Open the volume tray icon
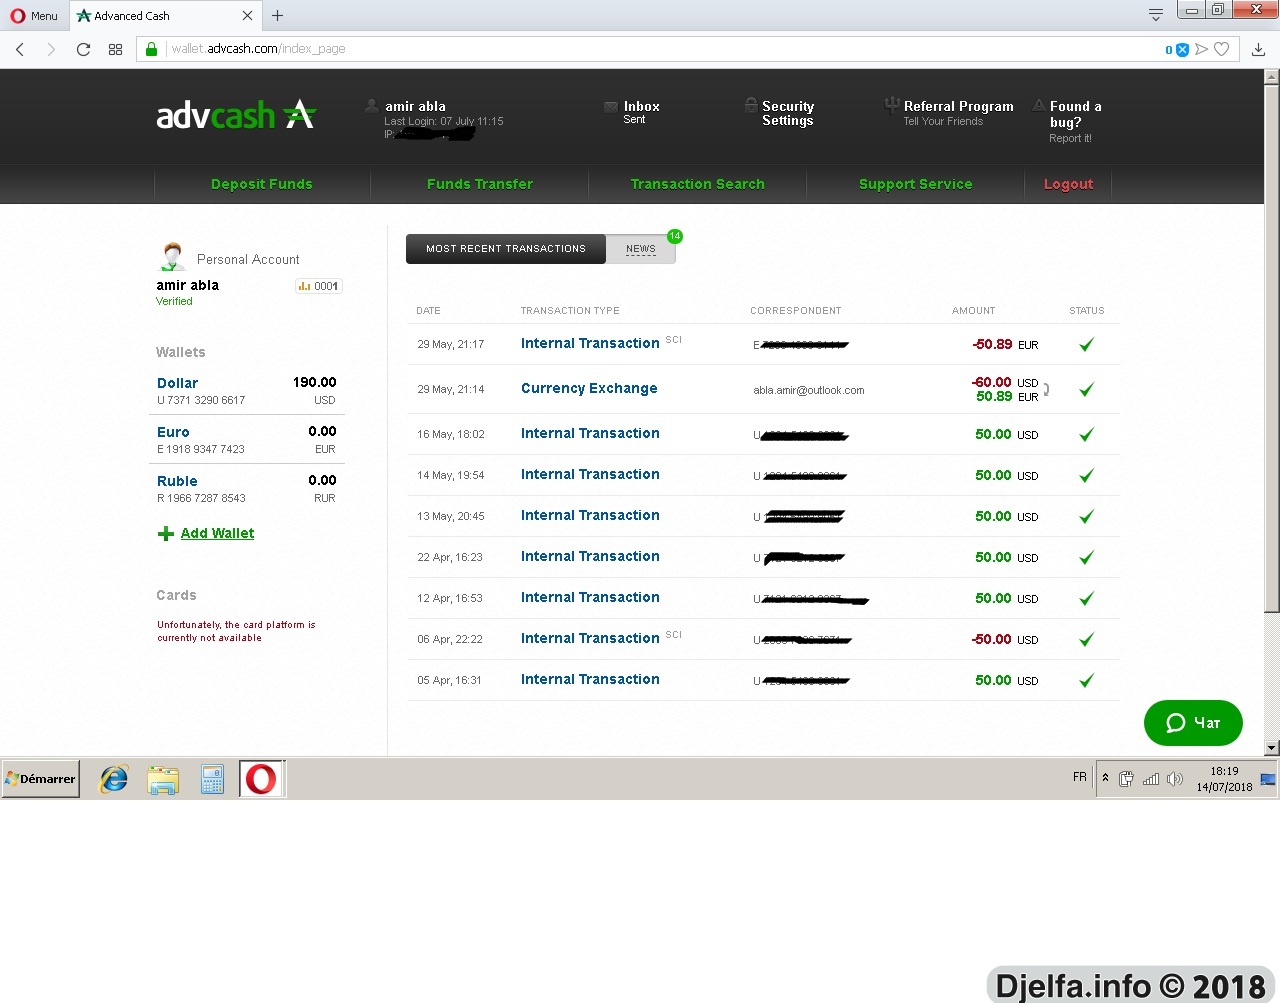Viewport: 1280px width, 1003px height. (1175, 779)
